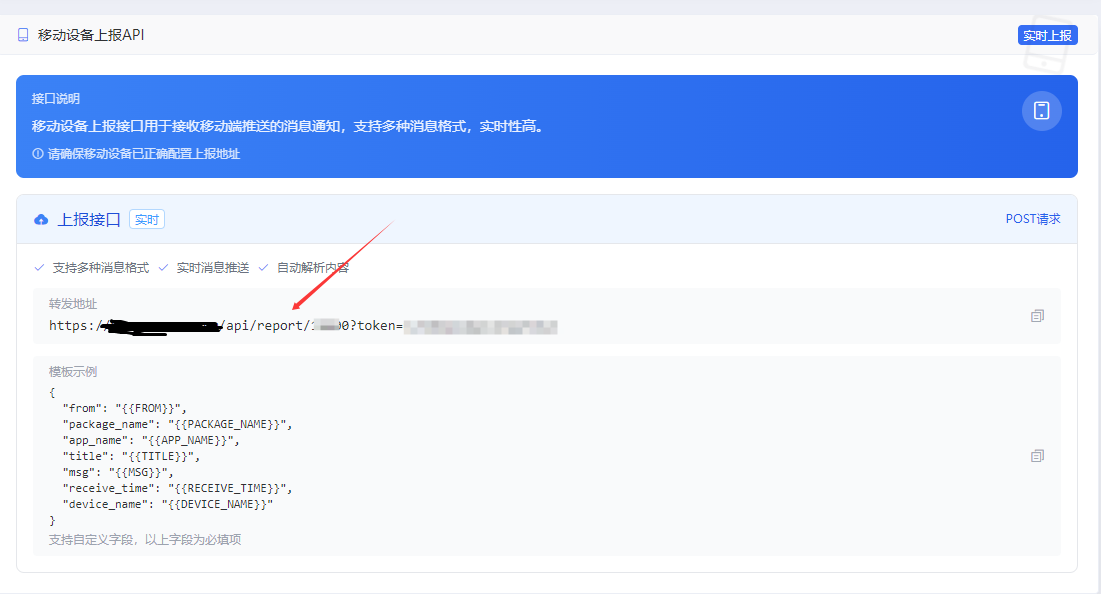Viewport: 1101px width, 594px height.
Task: Click the phone icon in the blue banner
Action: pos(1041,110)
